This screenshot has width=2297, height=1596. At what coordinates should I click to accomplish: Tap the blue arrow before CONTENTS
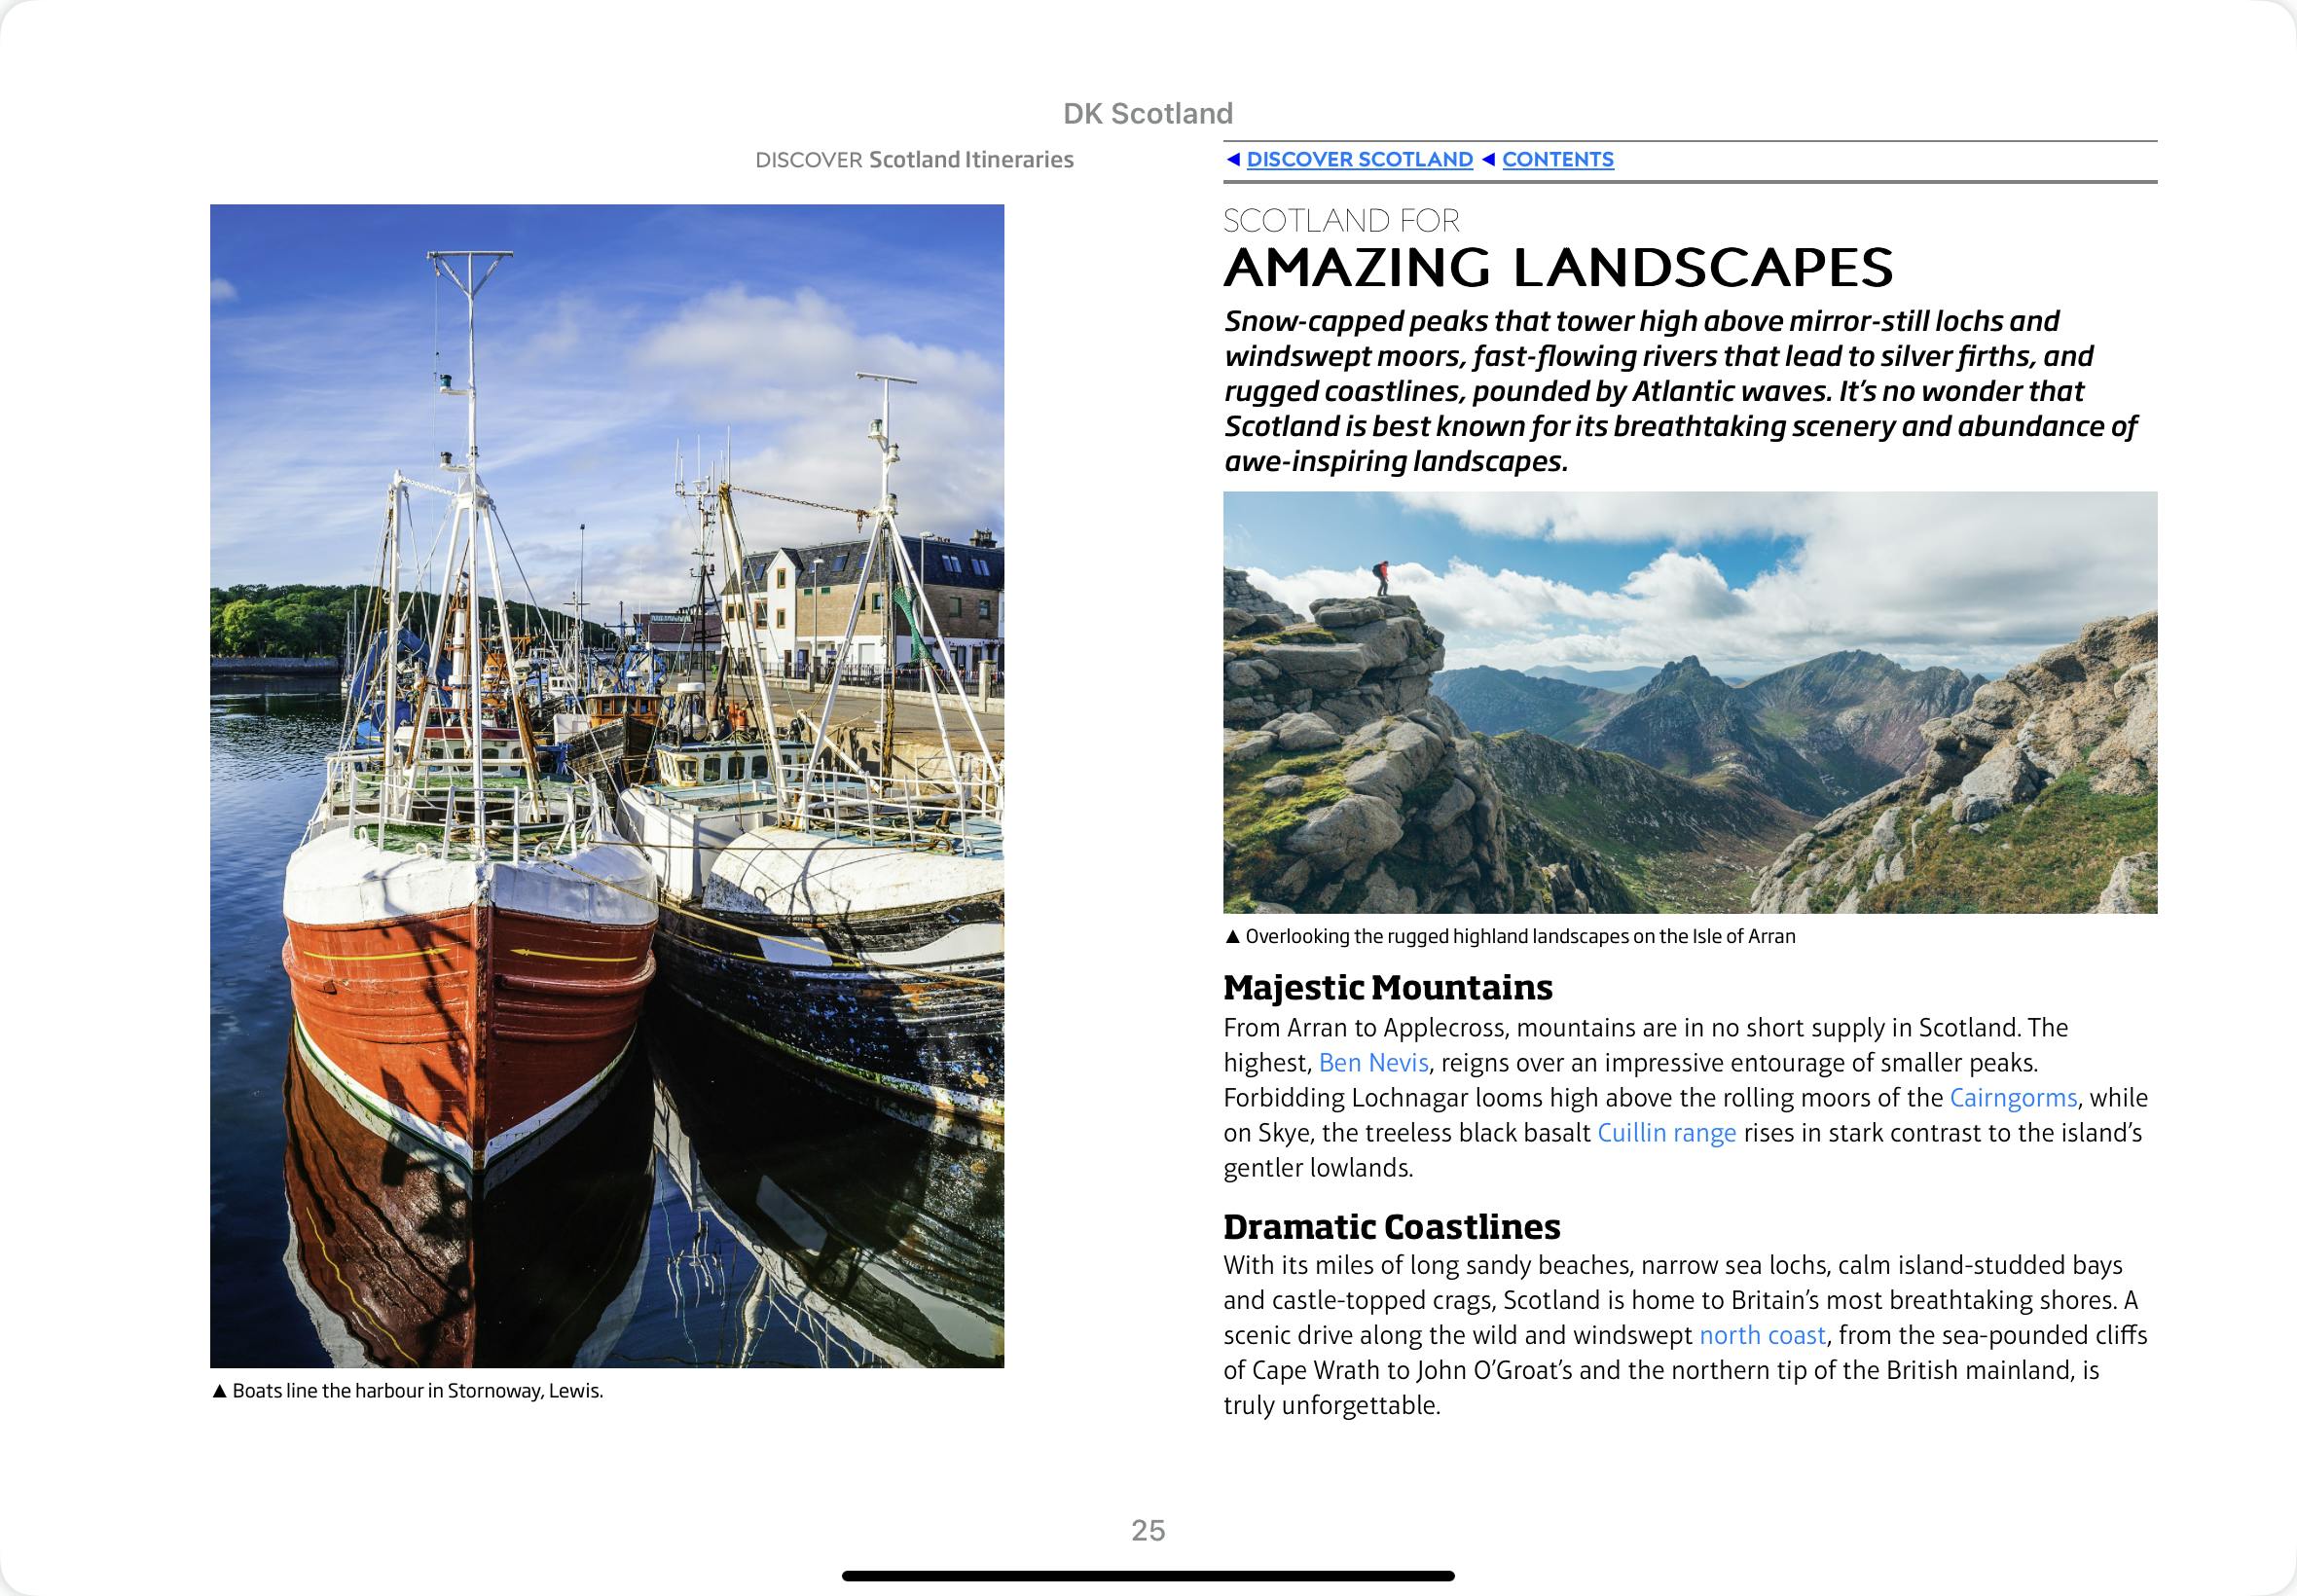tap(1488, 159)
